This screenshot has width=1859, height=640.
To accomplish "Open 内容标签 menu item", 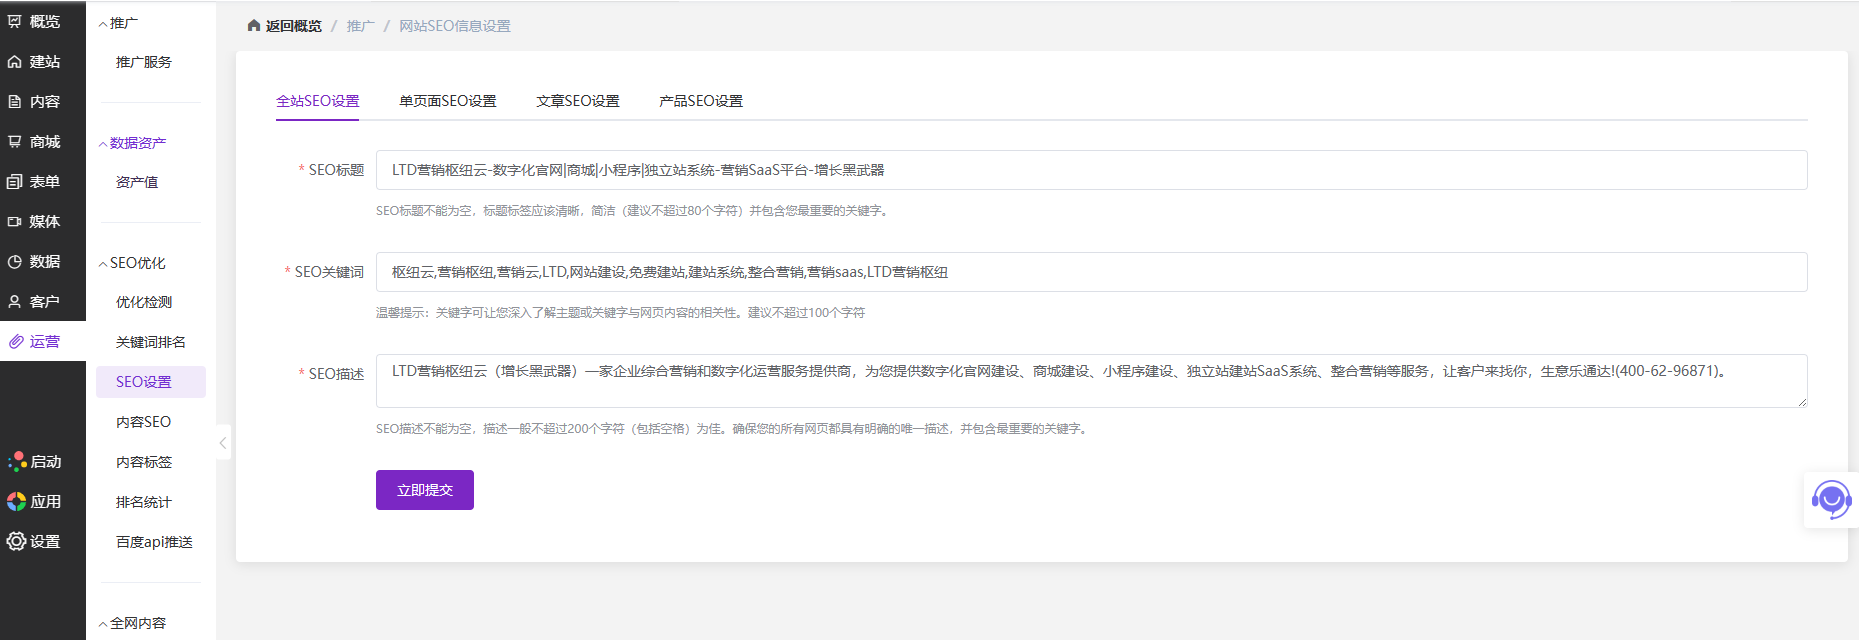I will [x=144, y=462].
